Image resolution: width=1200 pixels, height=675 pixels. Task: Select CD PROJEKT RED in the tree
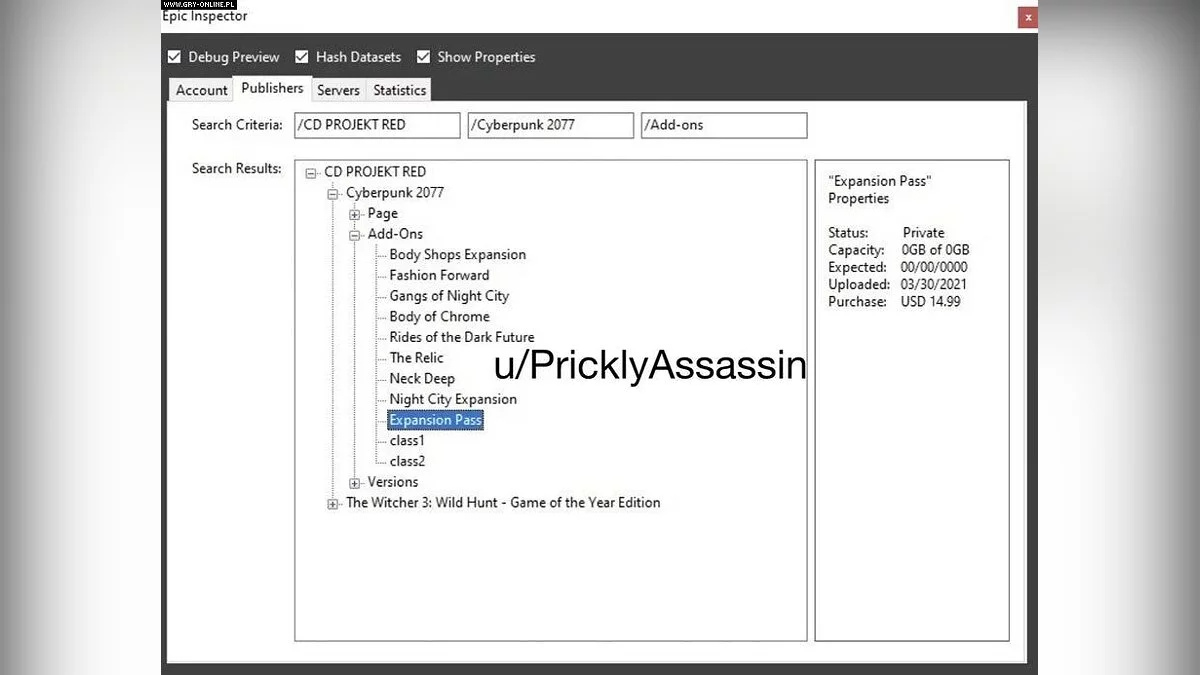pyautogui.click(x=375, y=172)
